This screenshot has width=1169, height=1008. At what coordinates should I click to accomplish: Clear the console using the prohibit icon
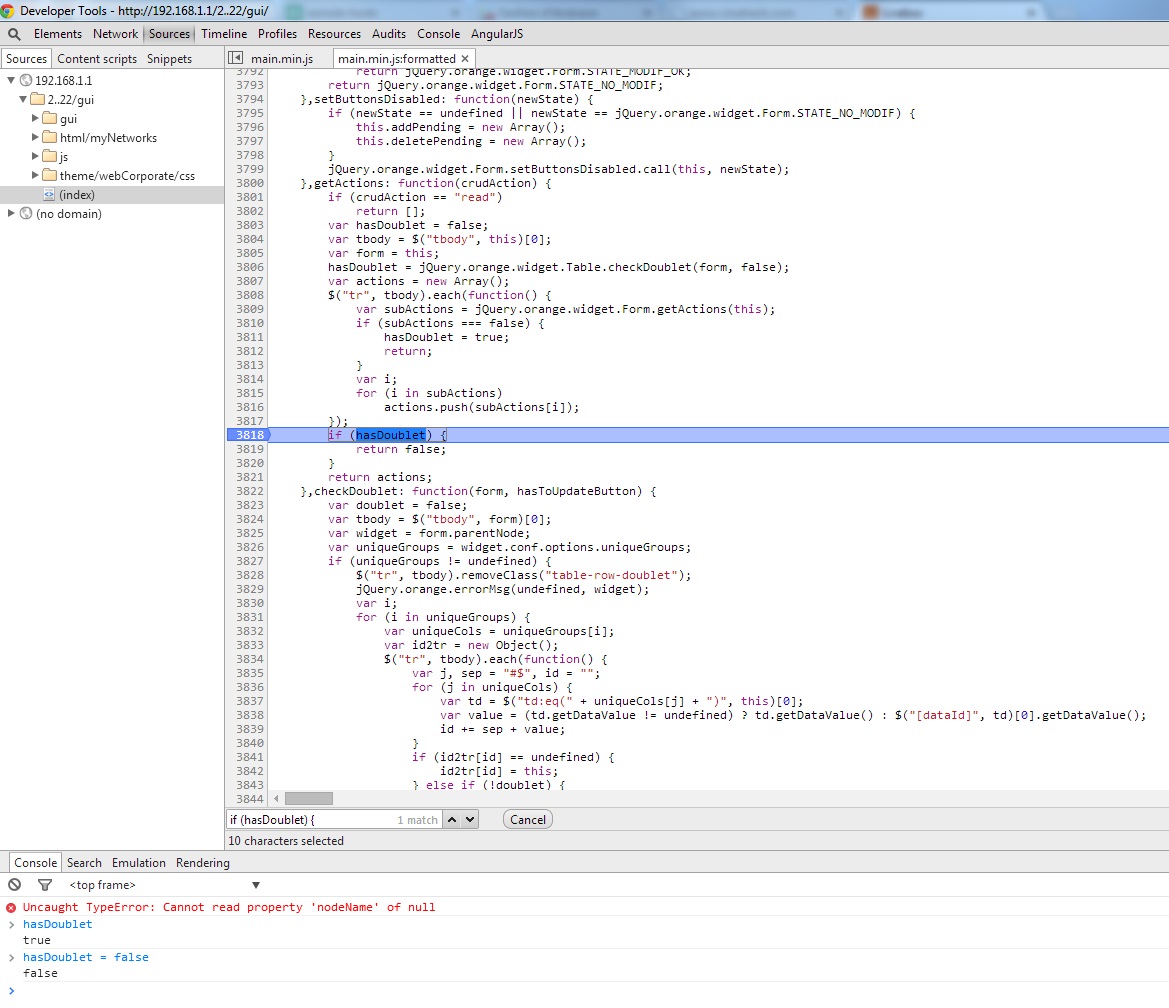point(14,884)
